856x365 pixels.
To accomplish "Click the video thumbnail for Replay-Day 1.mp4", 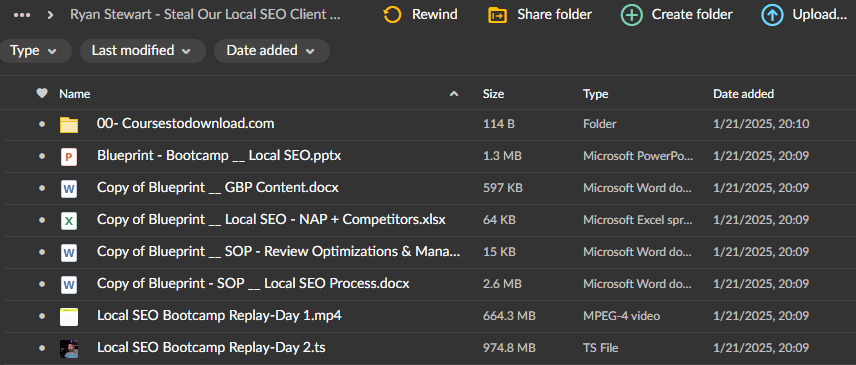I will [69, 316].
